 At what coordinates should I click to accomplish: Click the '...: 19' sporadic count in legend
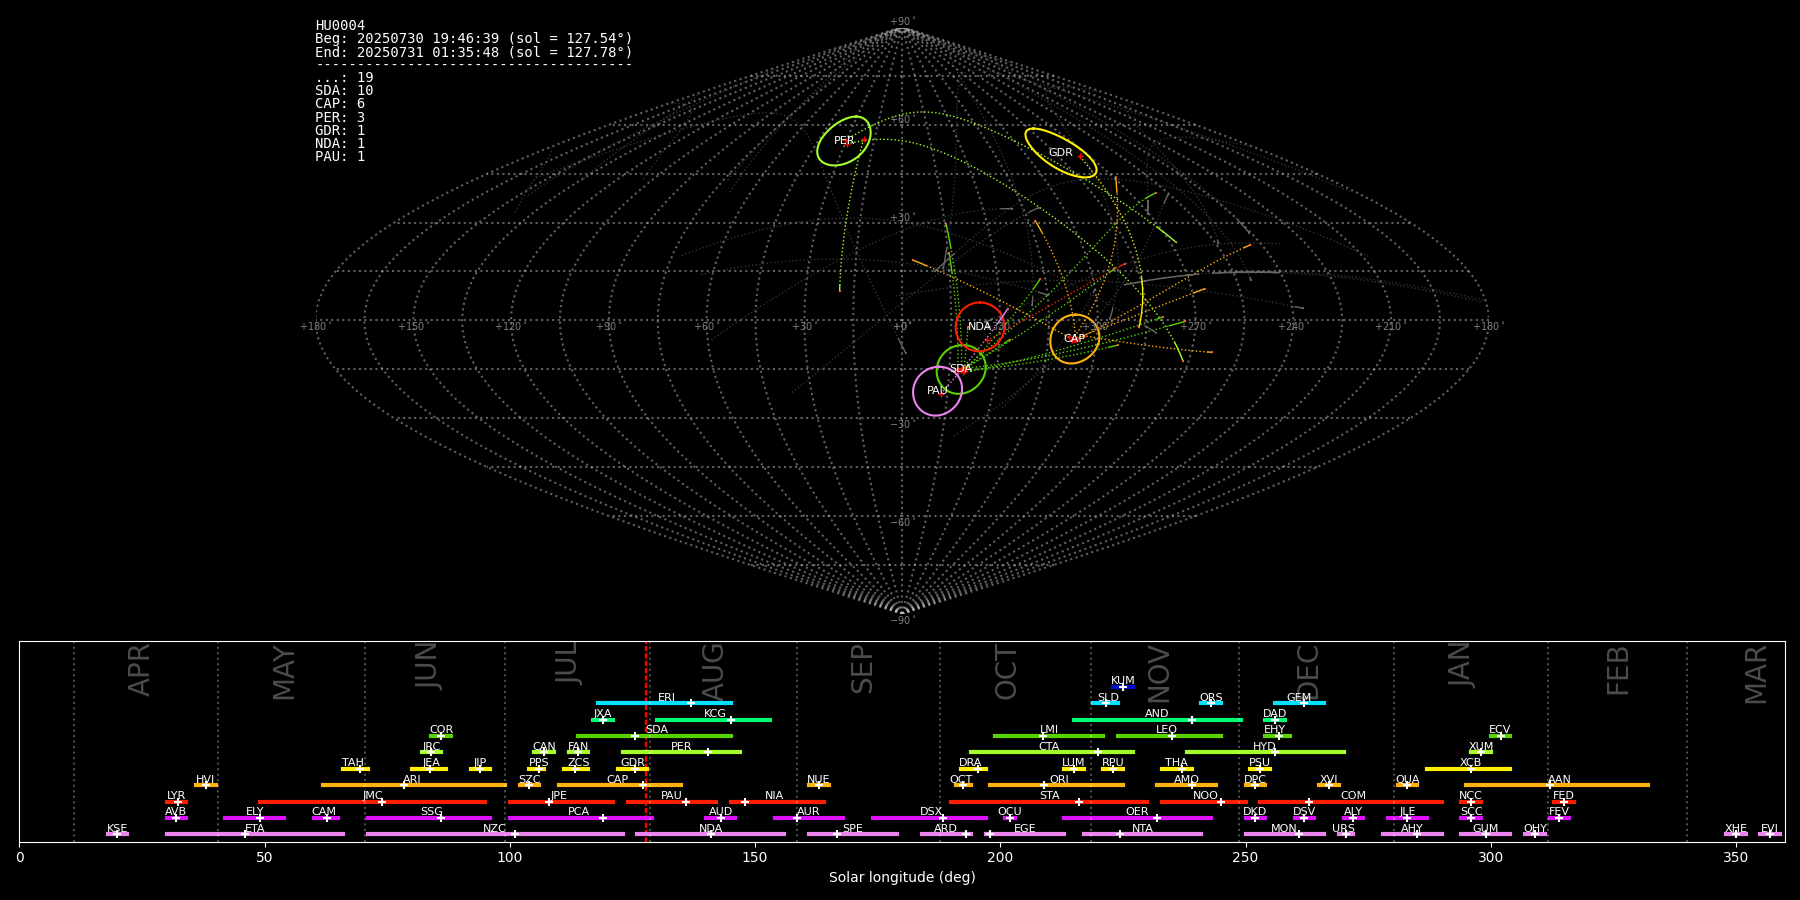[x=344, y=78]
